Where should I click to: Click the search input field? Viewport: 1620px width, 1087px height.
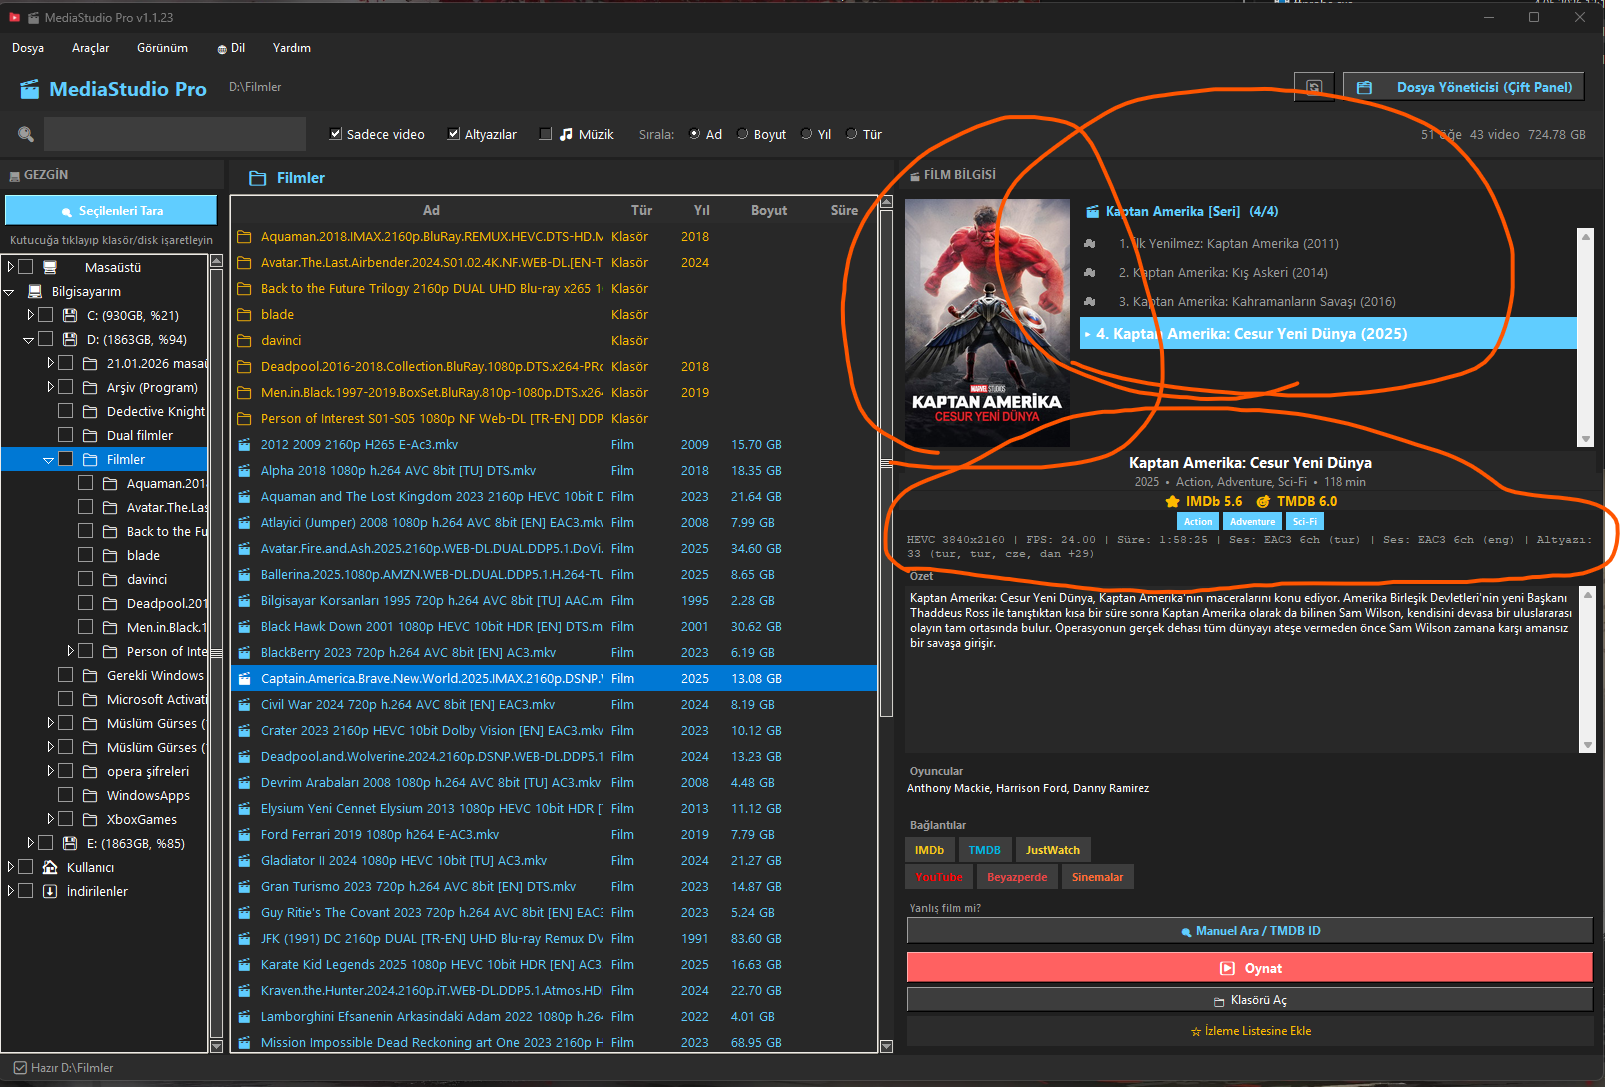[x=175, y=134]
